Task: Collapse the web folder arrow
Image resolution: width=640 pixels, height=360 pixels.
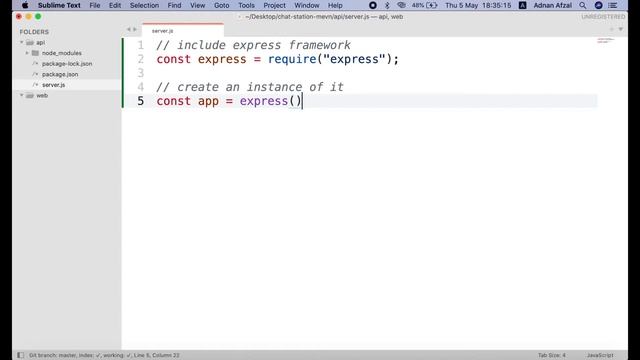Action: (22, 96)
